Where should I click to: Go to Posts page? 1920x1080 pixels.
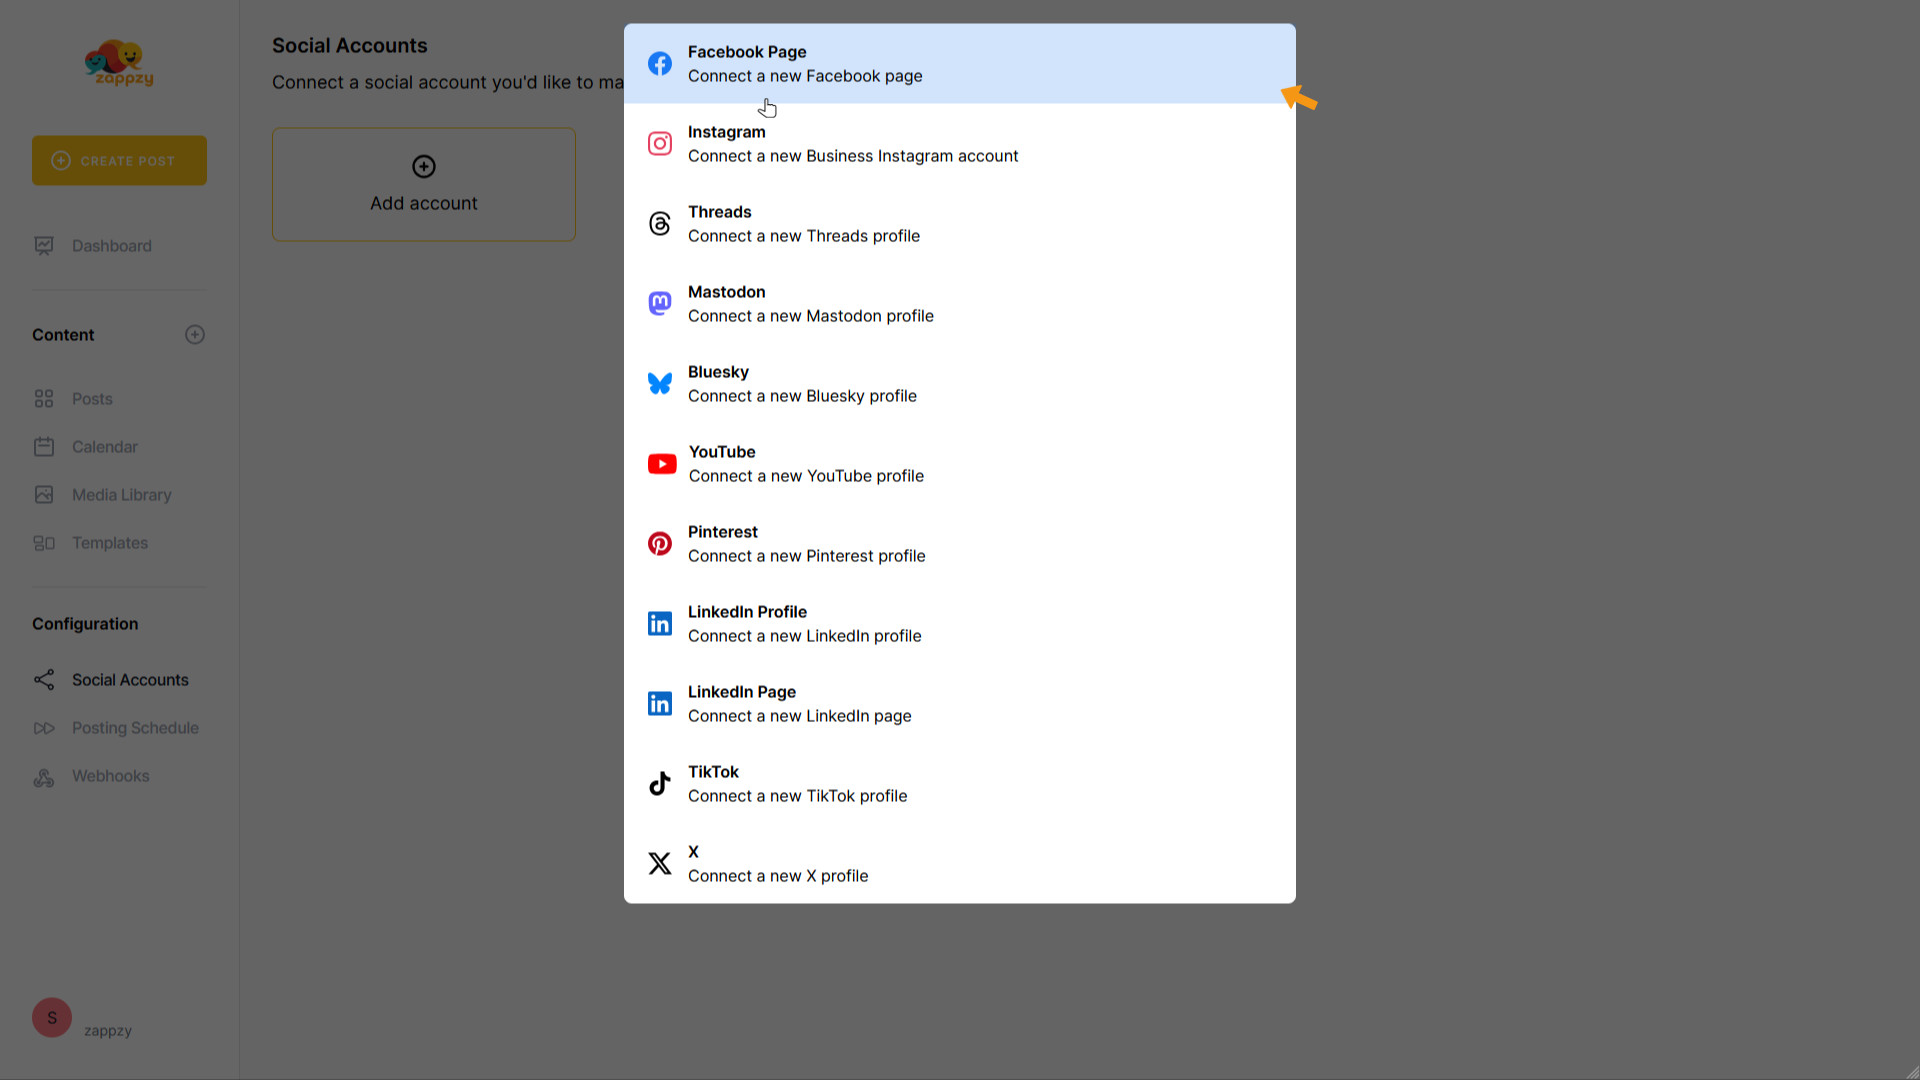(x=92, y=399)
